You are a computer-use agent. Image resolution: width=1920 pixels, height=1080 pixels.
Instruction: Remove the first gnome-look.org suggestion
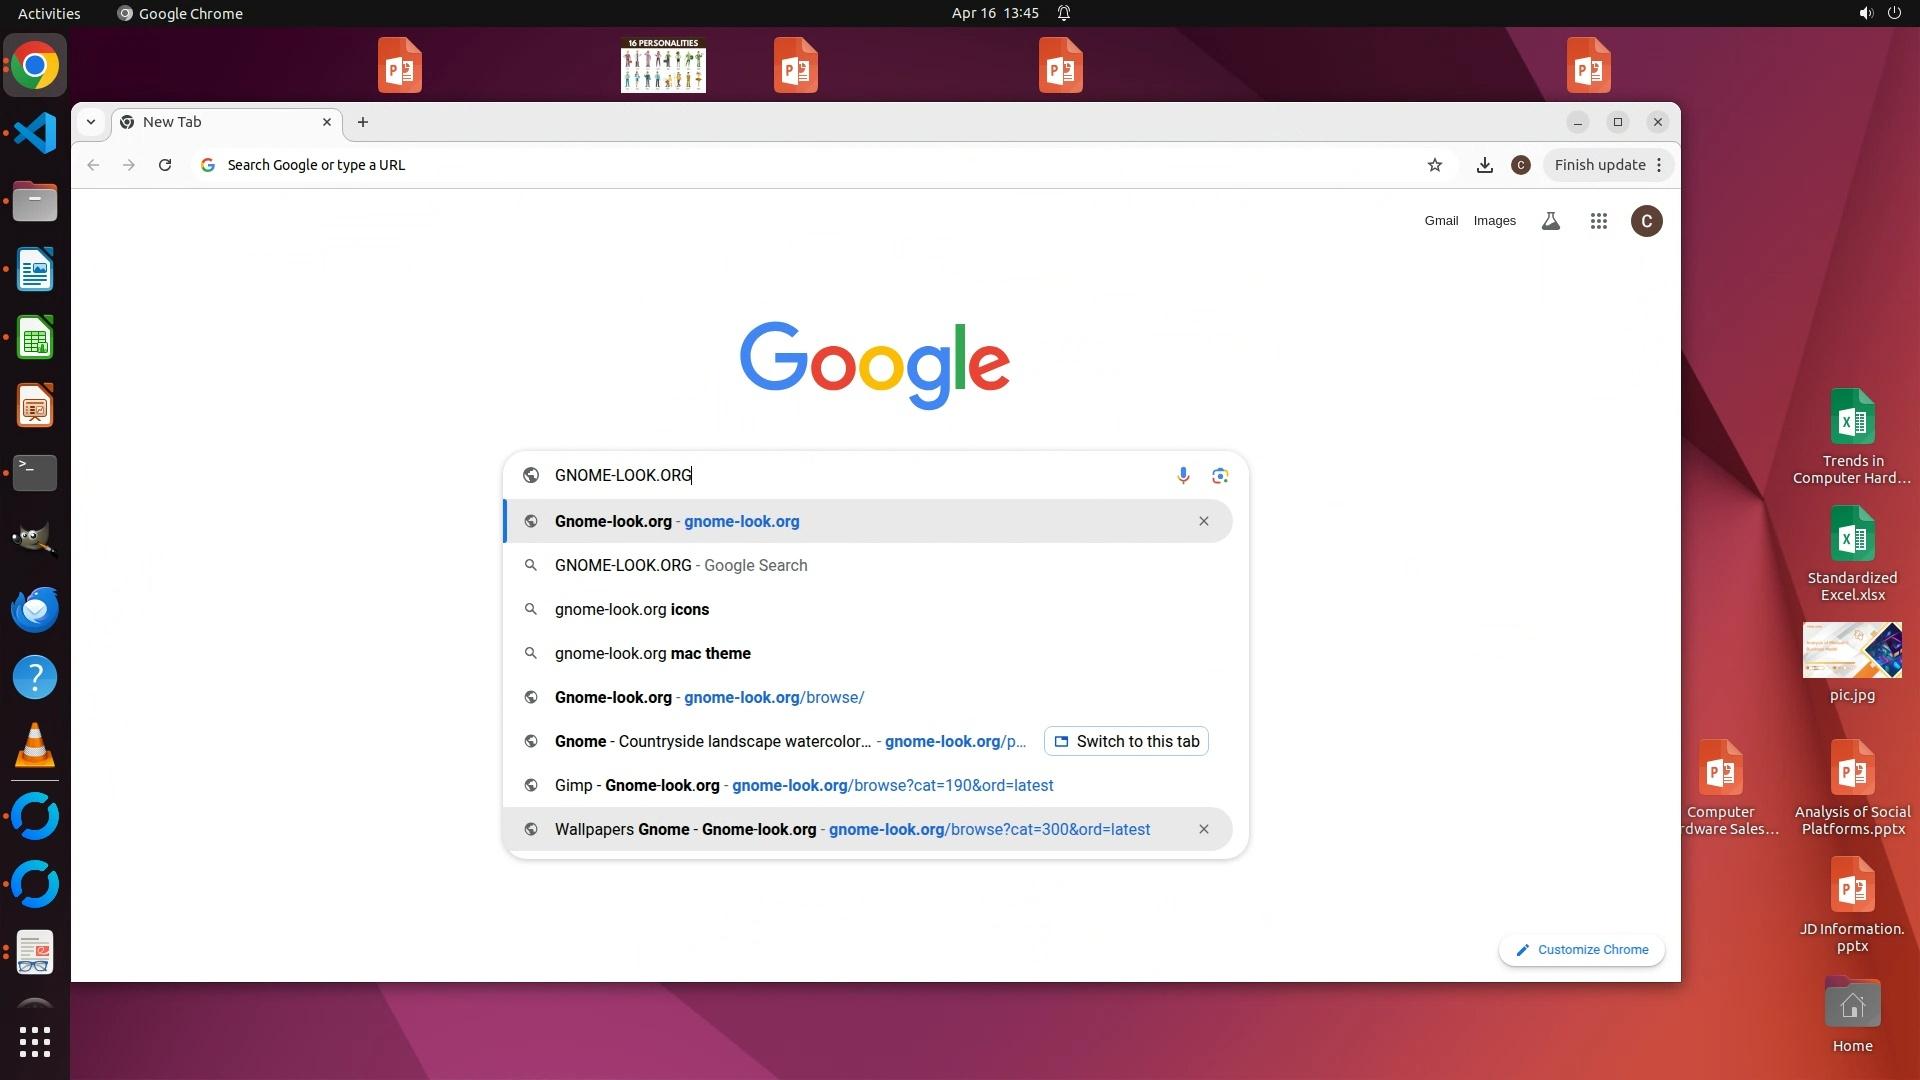1204,521
